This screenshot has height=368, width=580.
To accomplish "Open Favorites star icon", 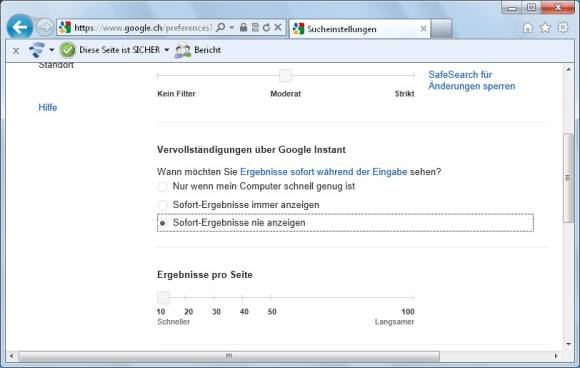I will click(x=545, y=28).
